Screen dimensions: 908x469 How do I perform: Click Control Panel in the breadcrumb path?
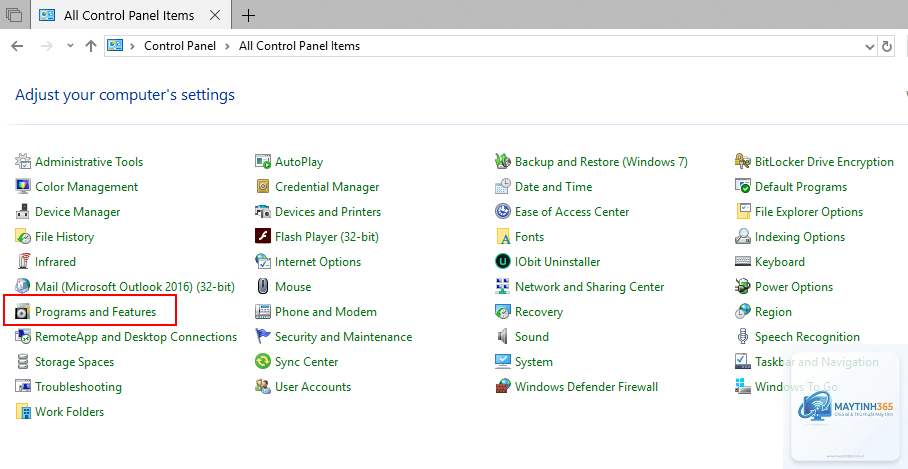coord(180,46)
